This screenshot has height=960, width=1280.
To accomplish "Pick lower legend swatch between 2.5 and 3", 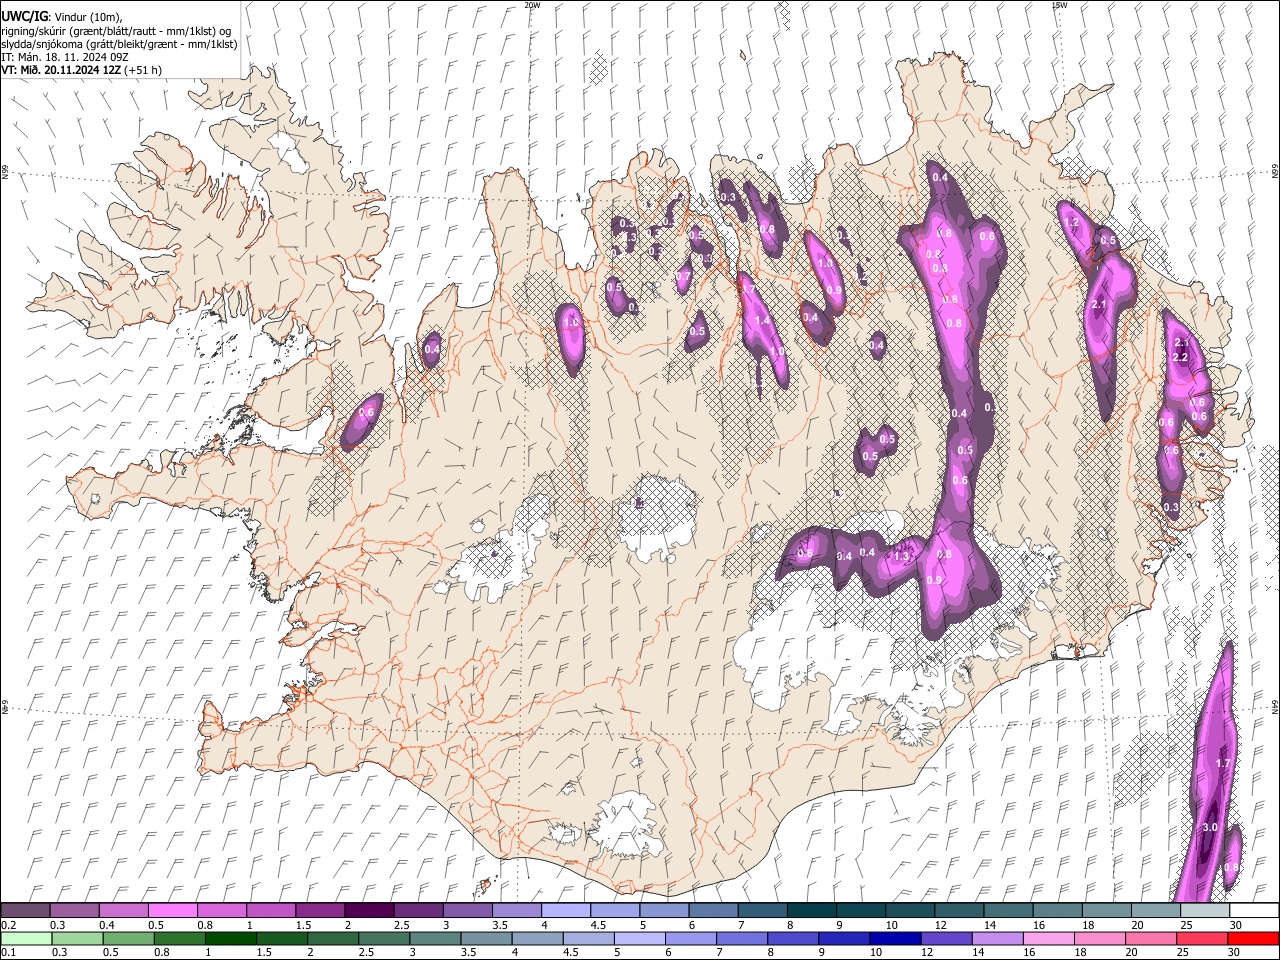I will click(x=384, y=938).
